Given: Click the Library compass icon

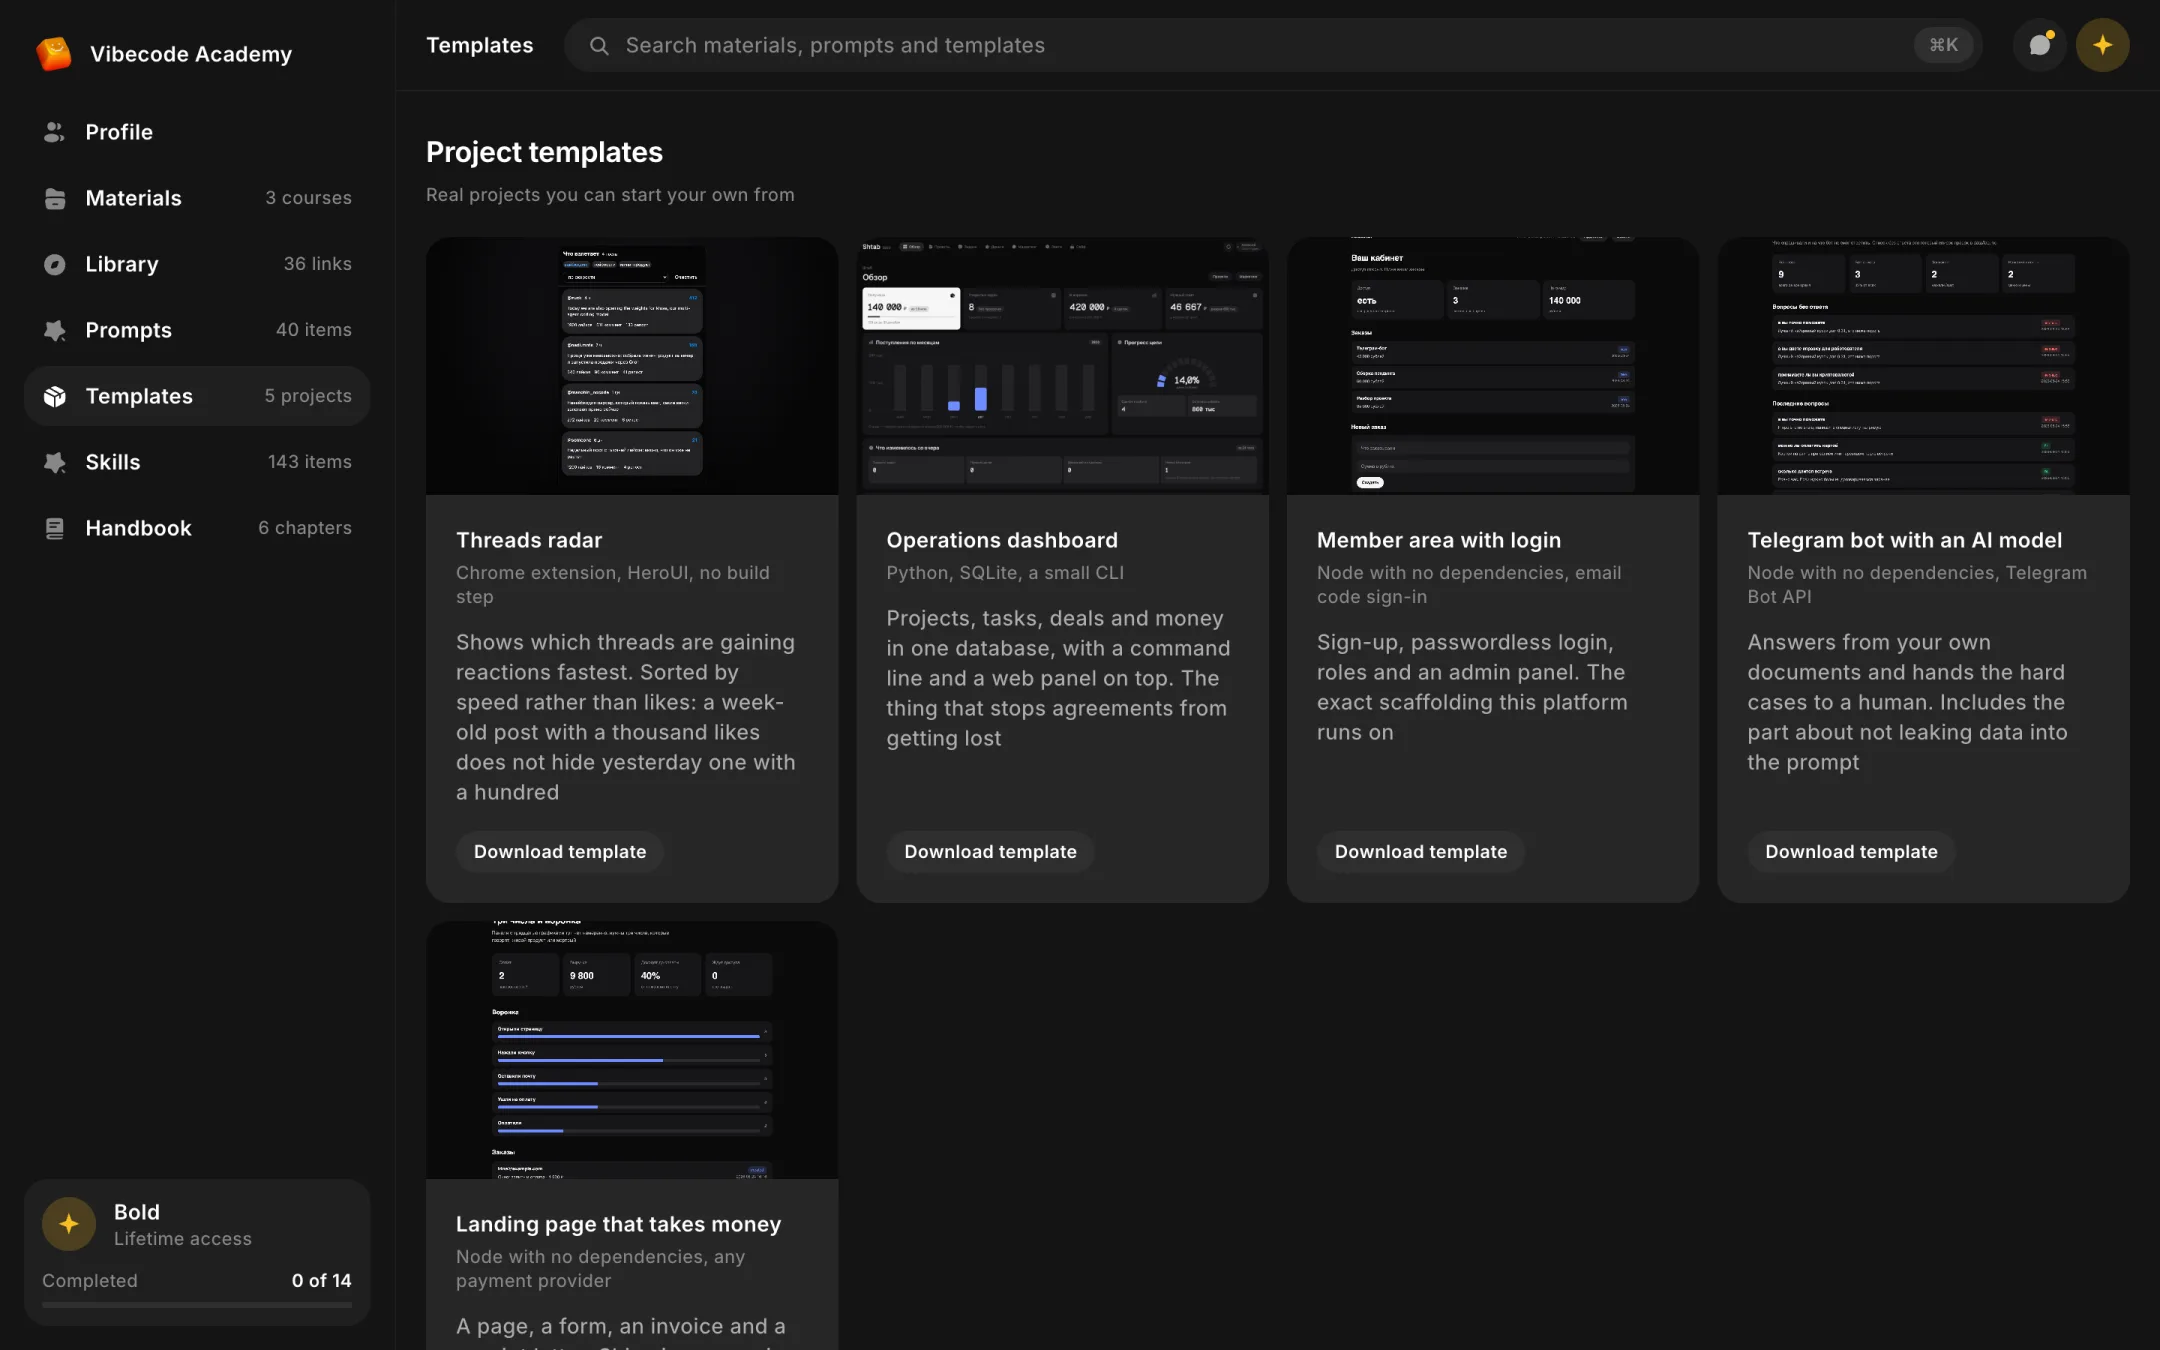Looking at the screenshot, I should (x=54, y=264).
